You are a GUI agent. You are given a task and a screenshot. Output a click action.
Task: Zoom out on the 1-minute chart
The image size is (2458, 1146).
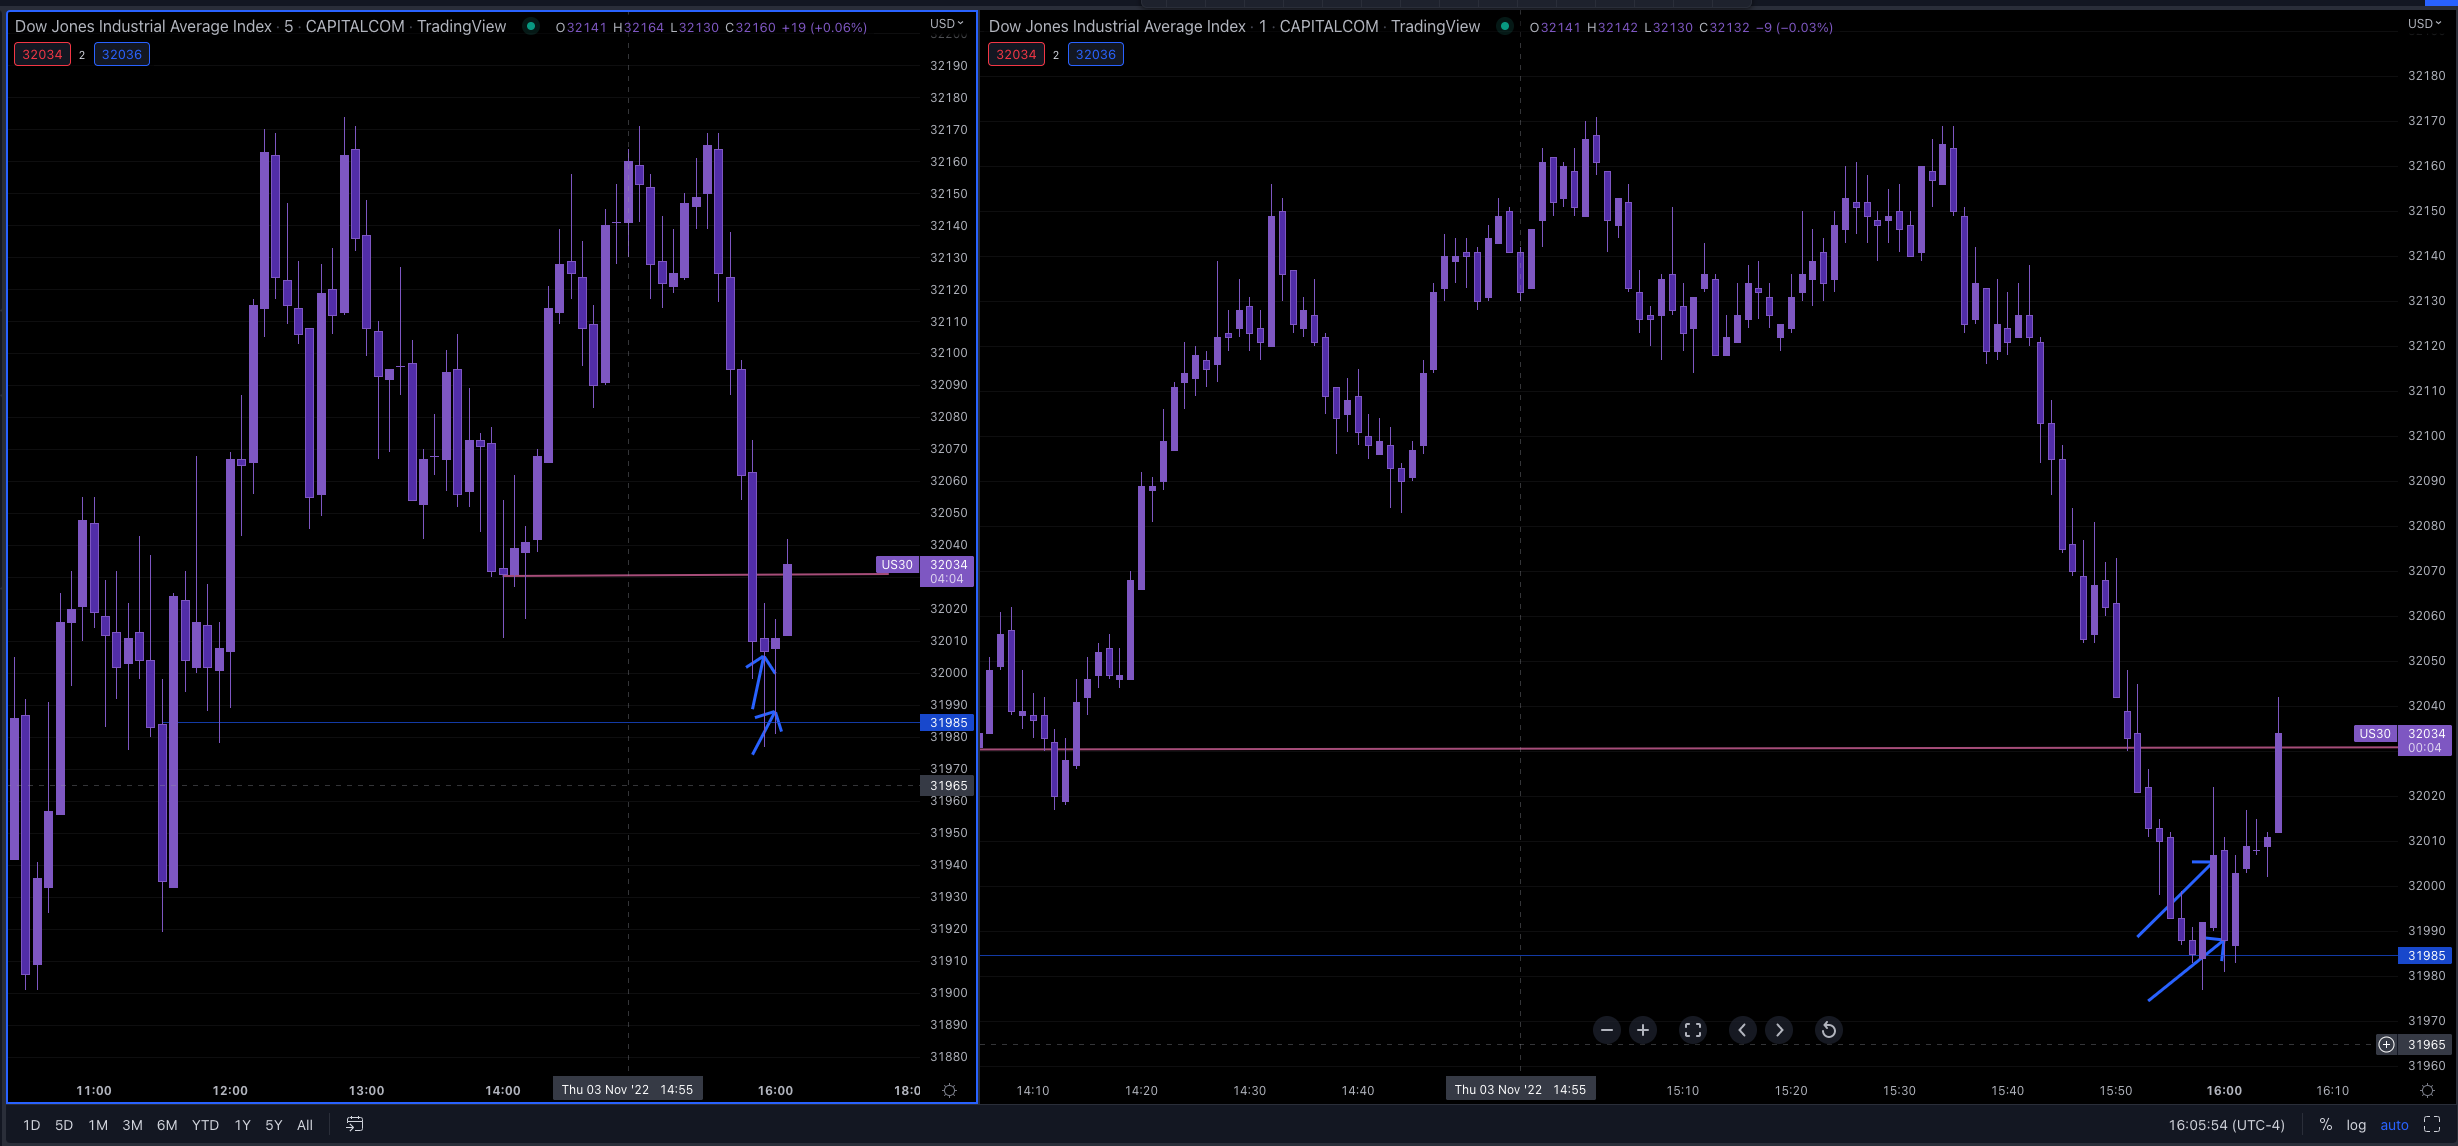[1607, 1030]
